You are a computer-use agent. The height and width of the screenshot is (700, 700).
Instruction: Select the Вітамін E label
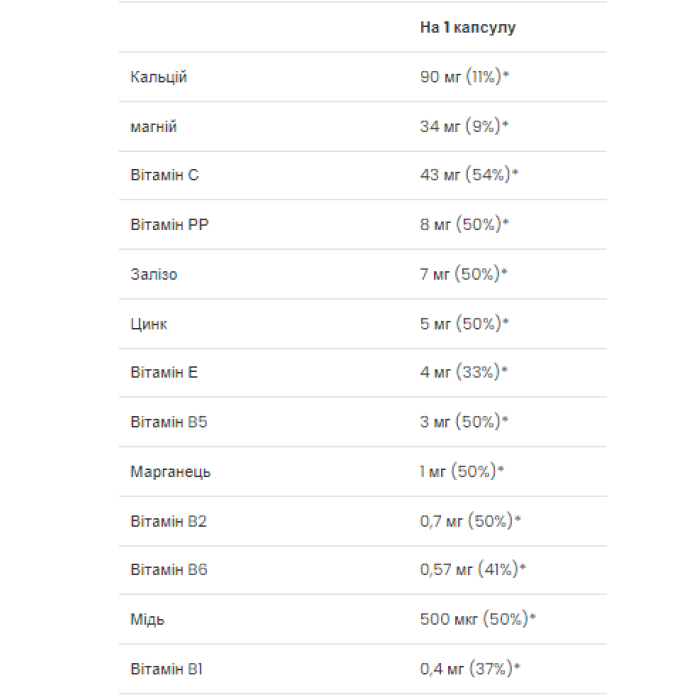165,372
